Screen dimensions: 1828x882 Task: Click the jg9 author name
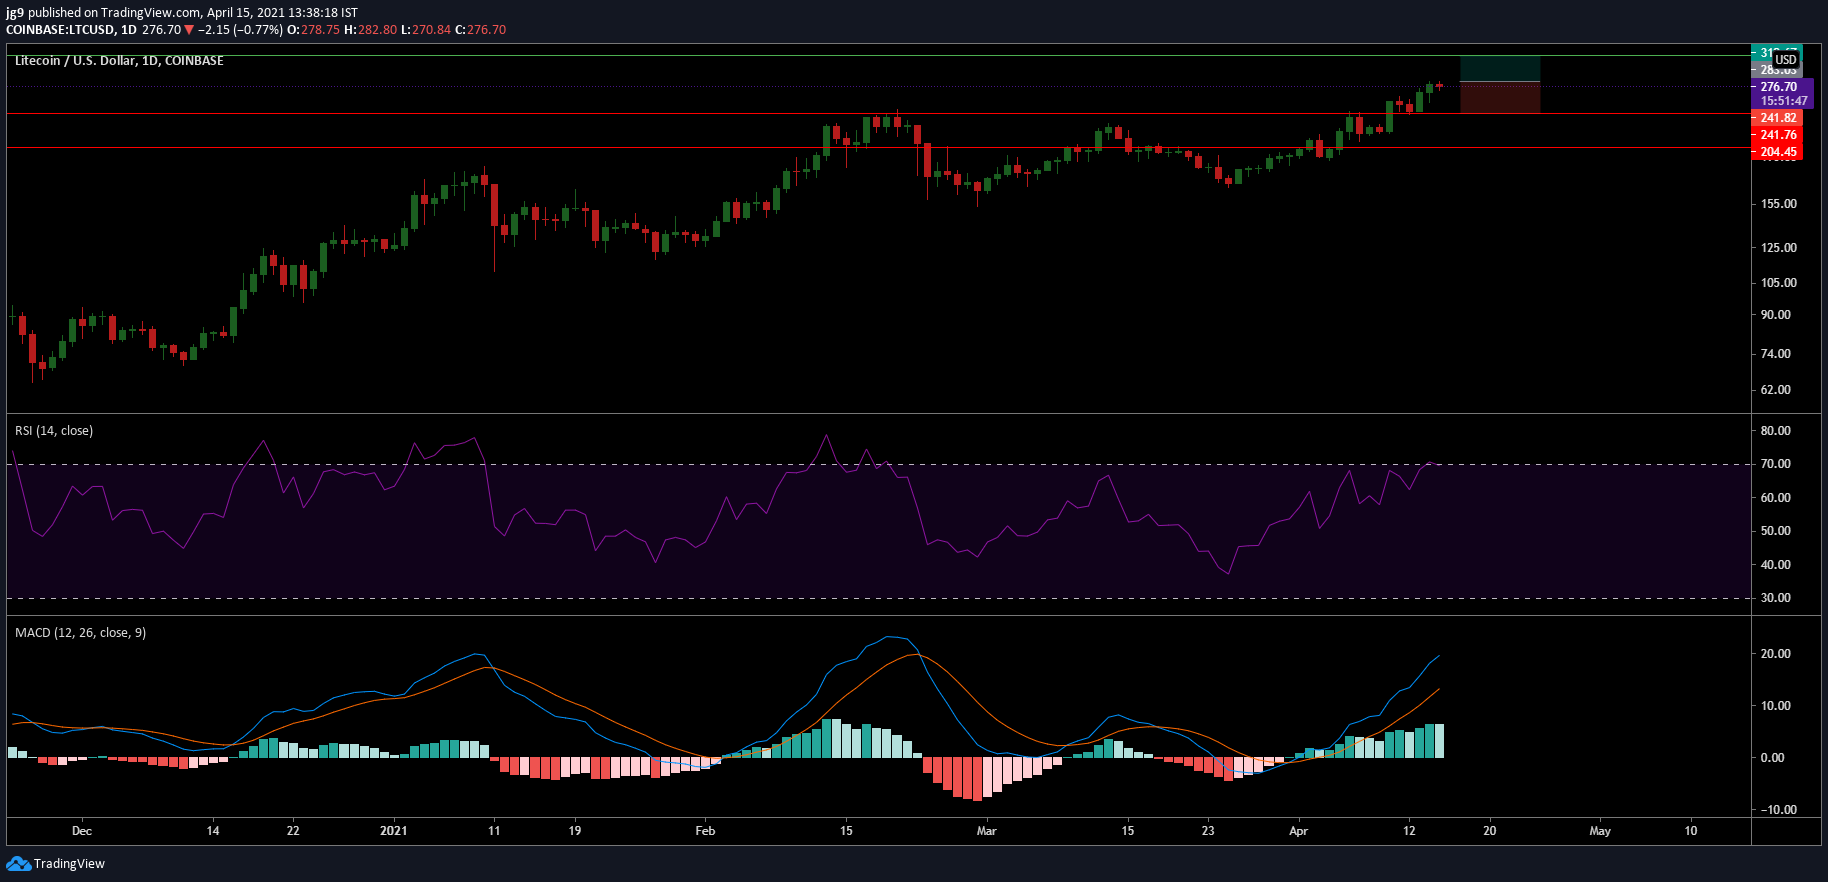pos(14,13)
